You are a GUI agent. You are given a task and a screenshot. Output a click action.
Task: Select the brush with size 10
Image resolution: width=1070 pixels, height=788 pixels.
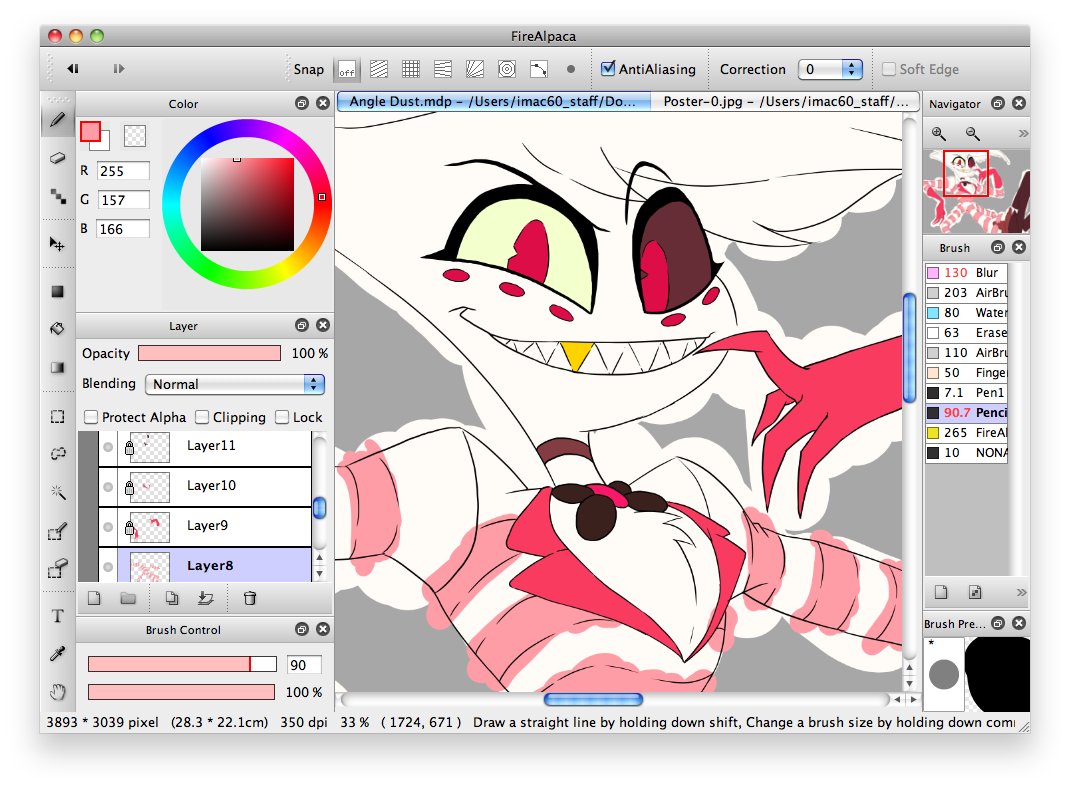click(x=966, y=452)
